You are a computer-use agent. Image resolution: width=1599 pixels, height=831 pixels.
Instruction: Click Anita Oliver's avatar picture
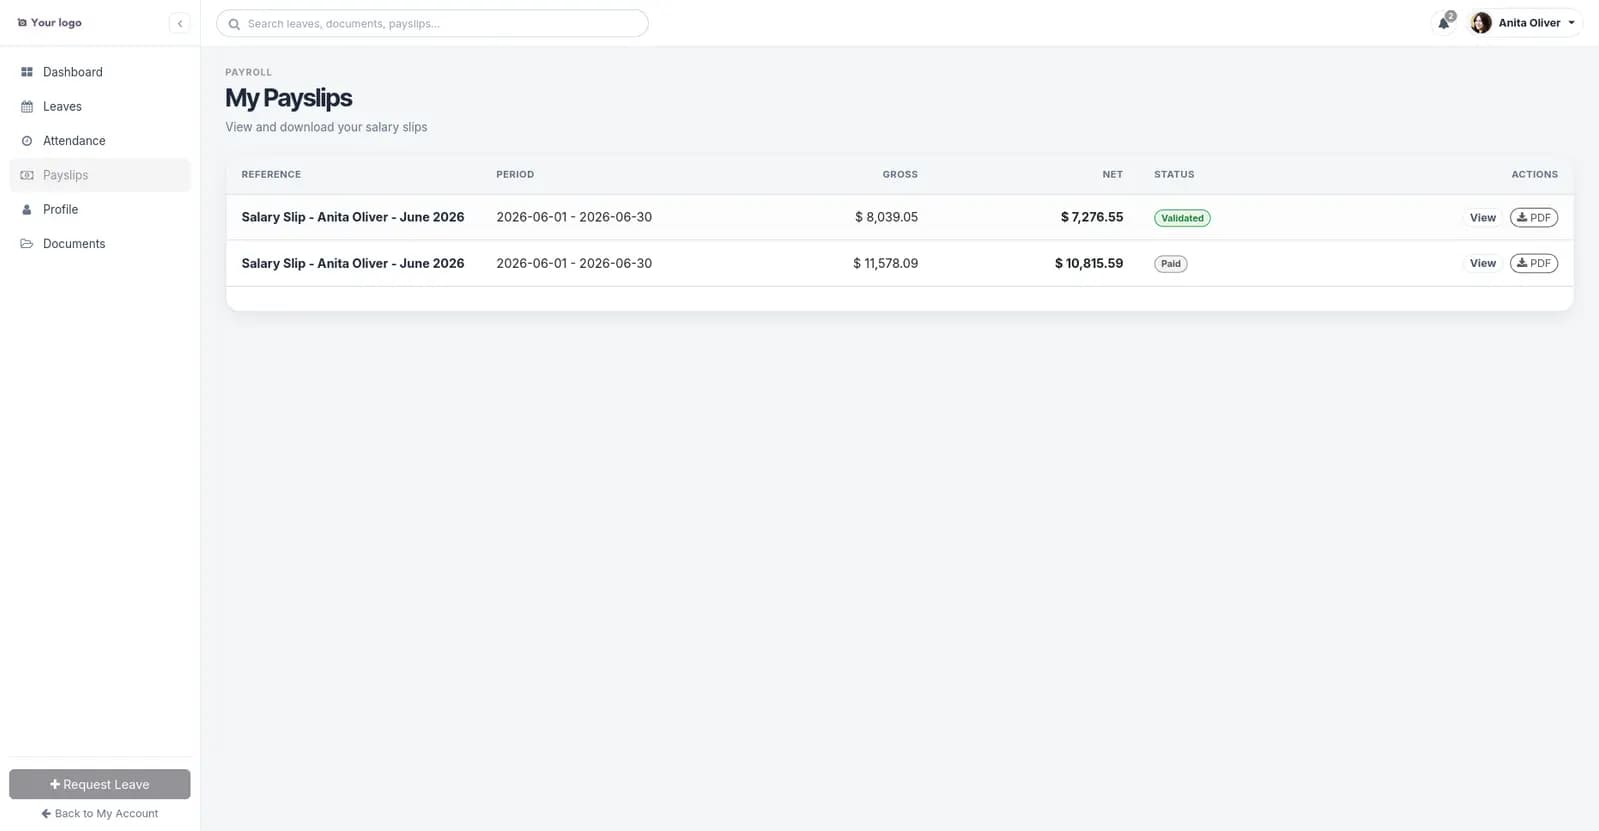pyautogui.click(x=1481, y=23)
